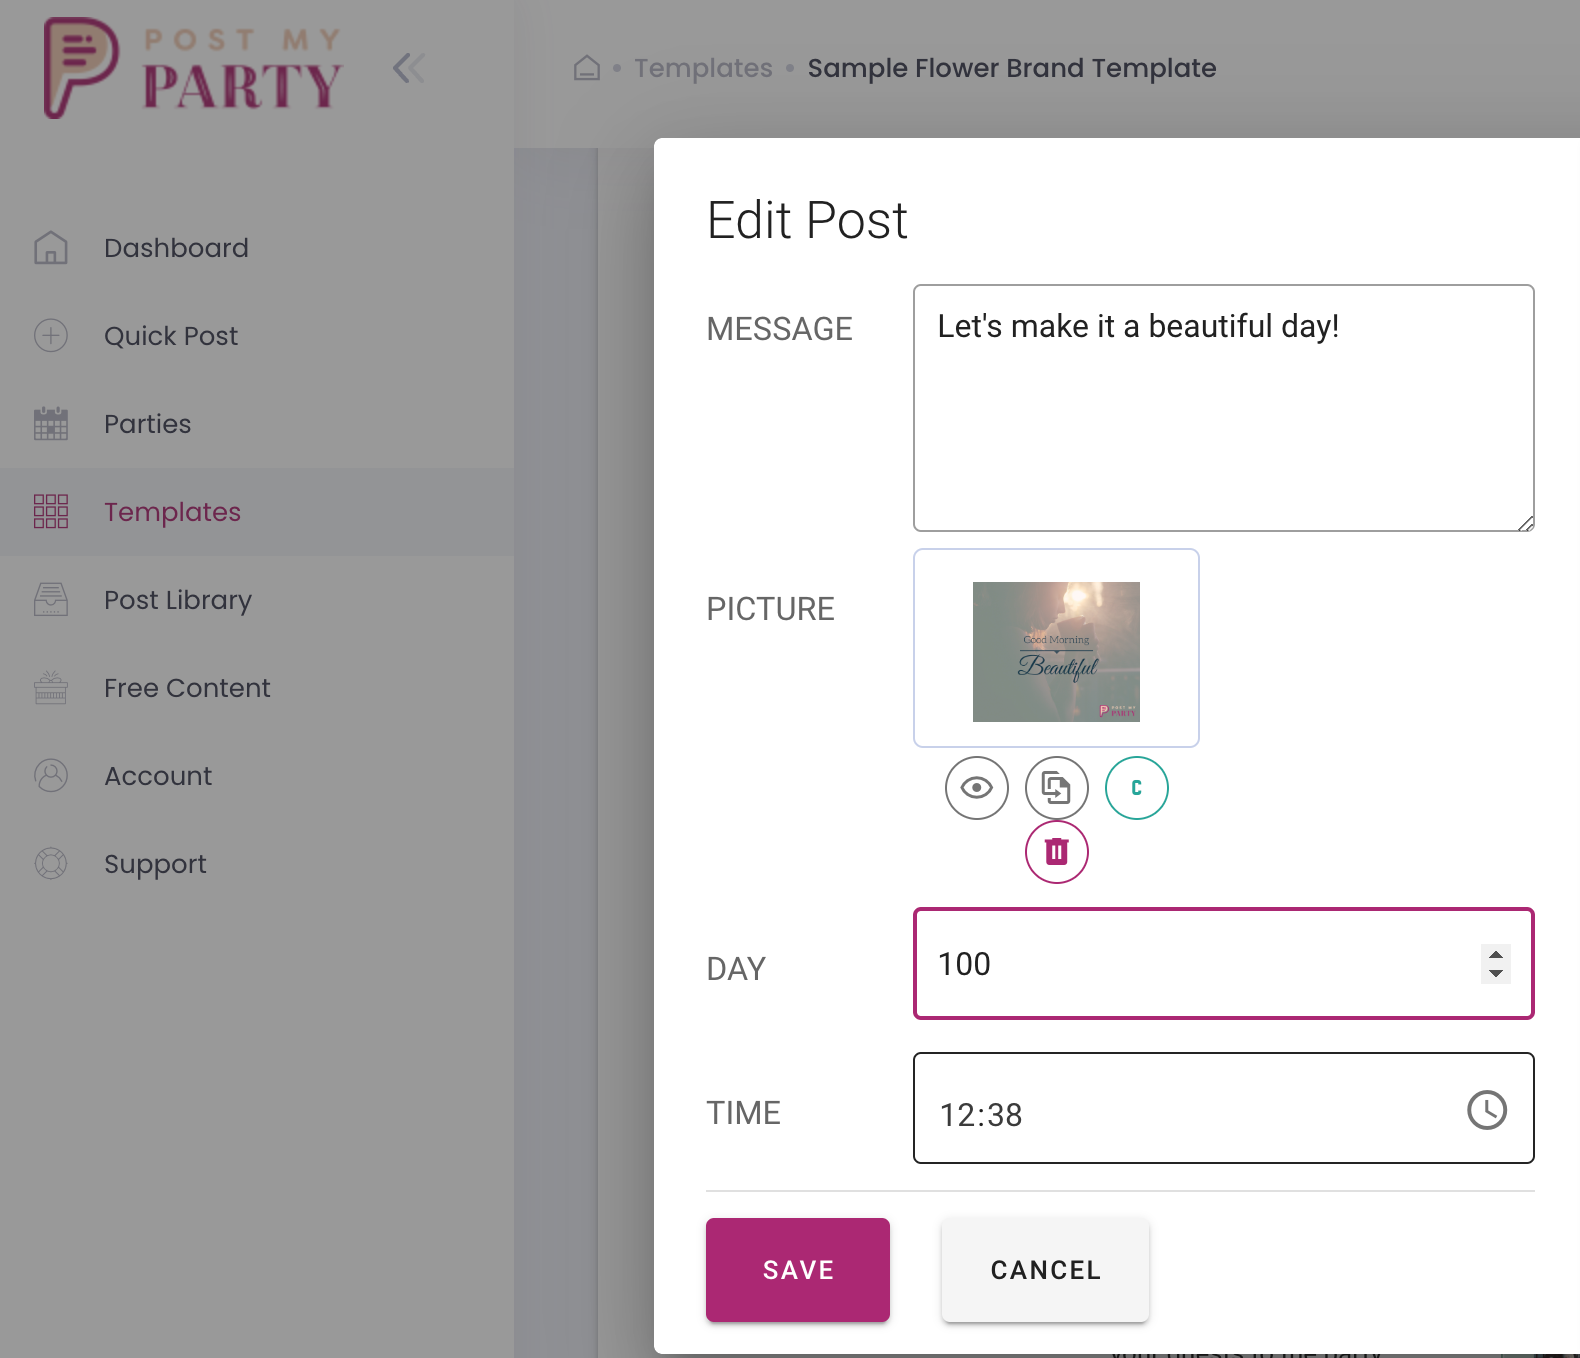Open Dashboard in the sidebar

coord(176,248)
